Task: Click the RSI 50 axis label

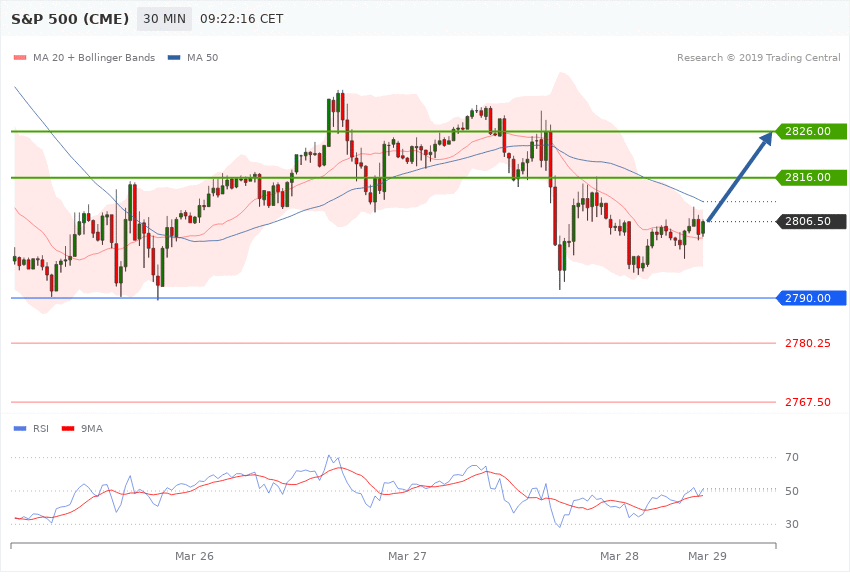Action: 792,491
